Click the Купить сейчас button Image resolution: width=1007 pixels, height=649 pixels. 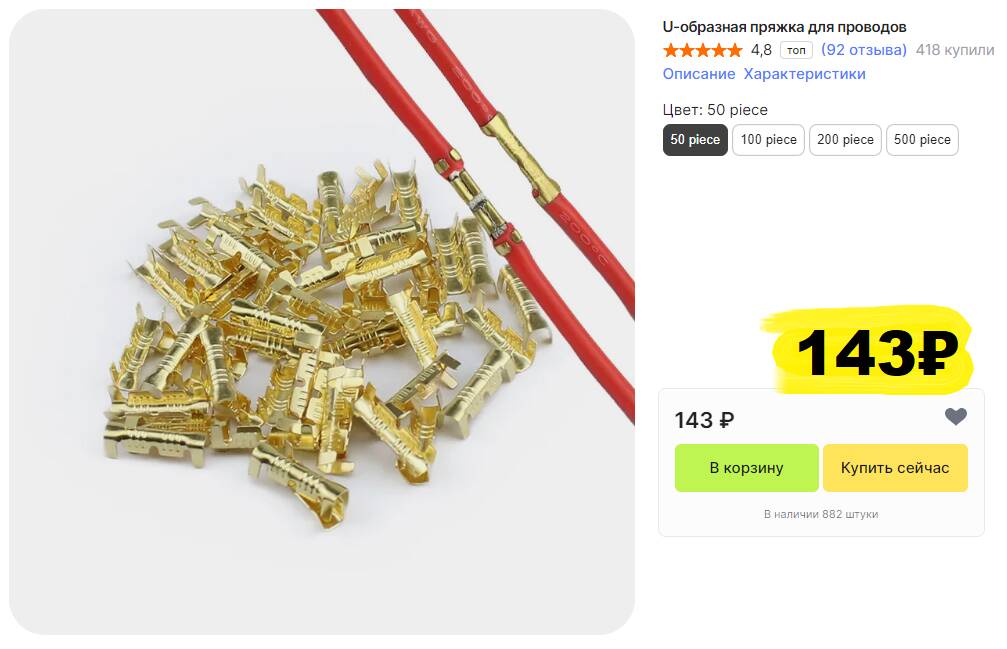(895, 468)
